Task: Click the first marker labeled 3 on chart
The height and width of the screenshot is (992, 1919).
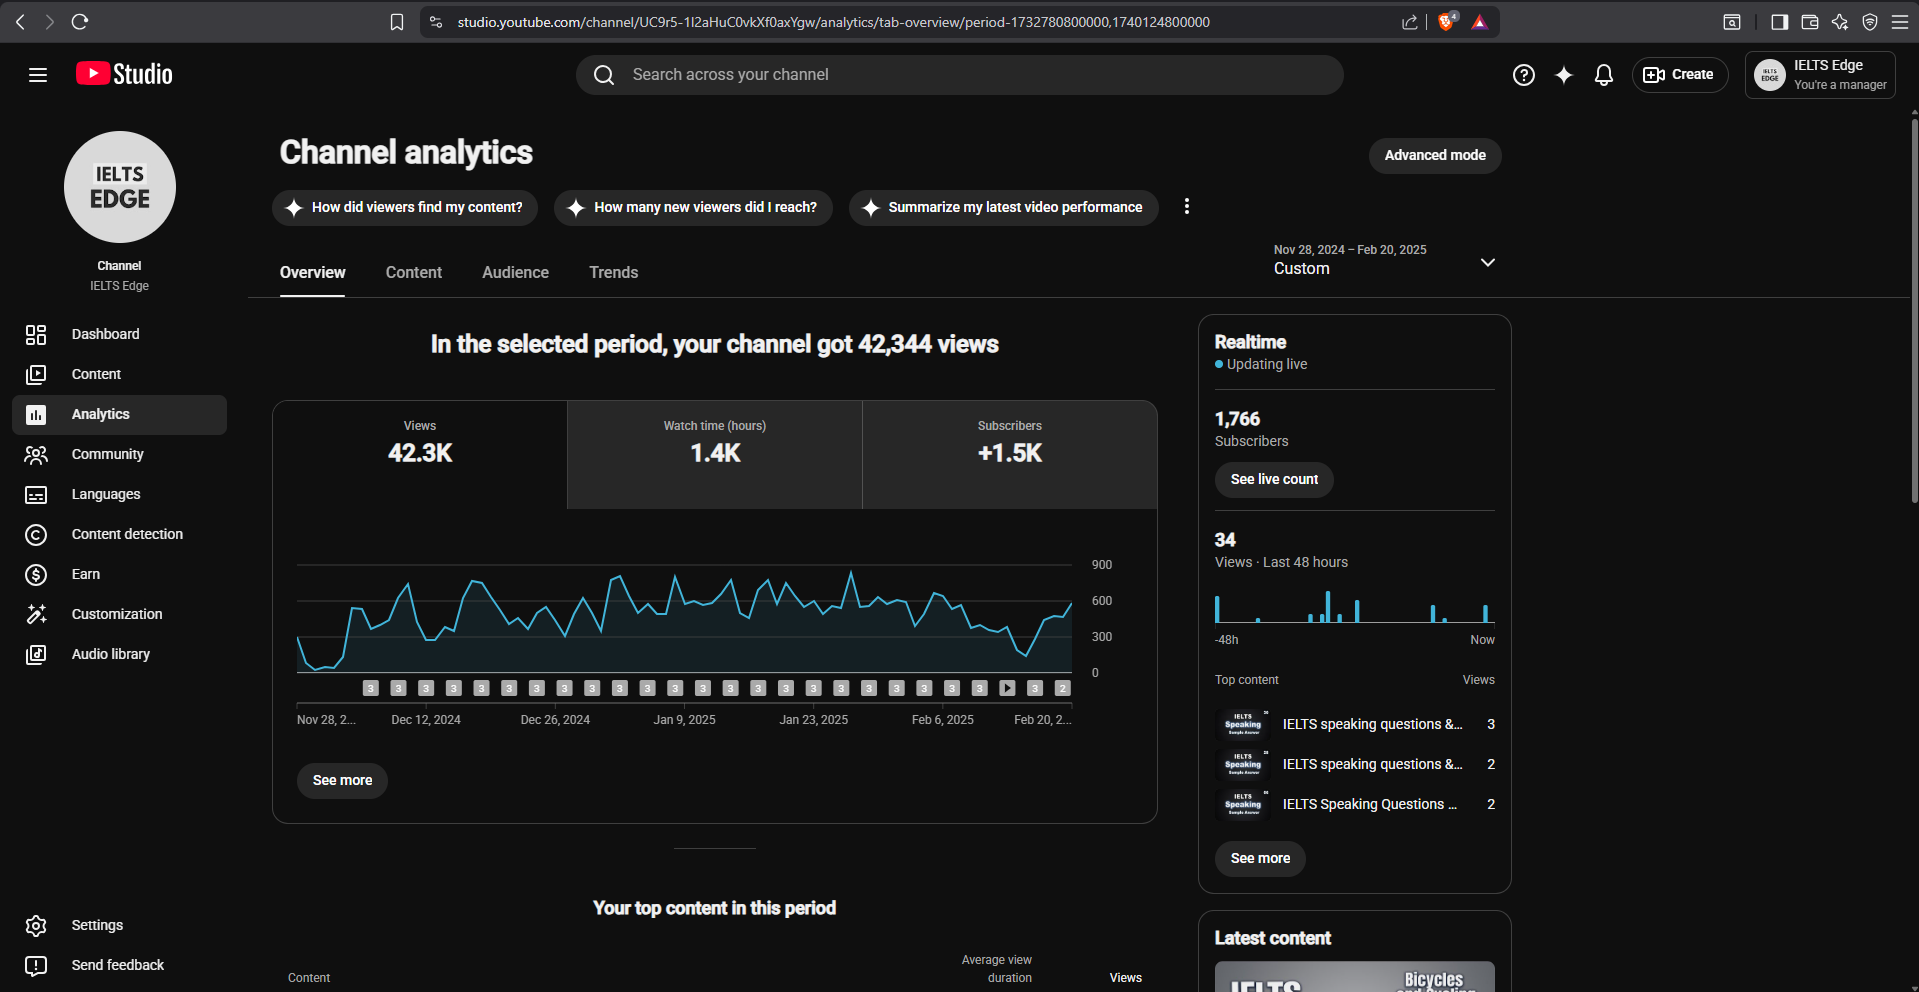Action: pos(371,688)
